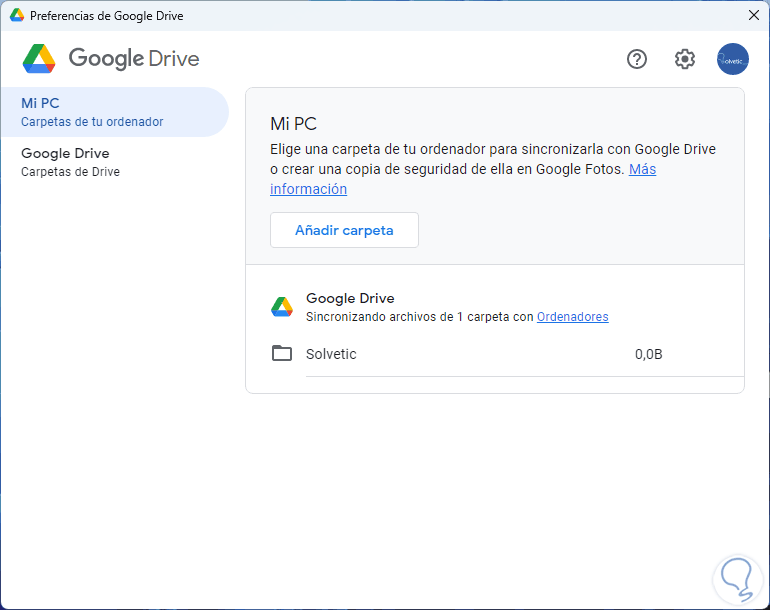The width and height of the screenshot is (770, 610).
Task: Click the Google Drive logo in header
Action: [39, 58]
